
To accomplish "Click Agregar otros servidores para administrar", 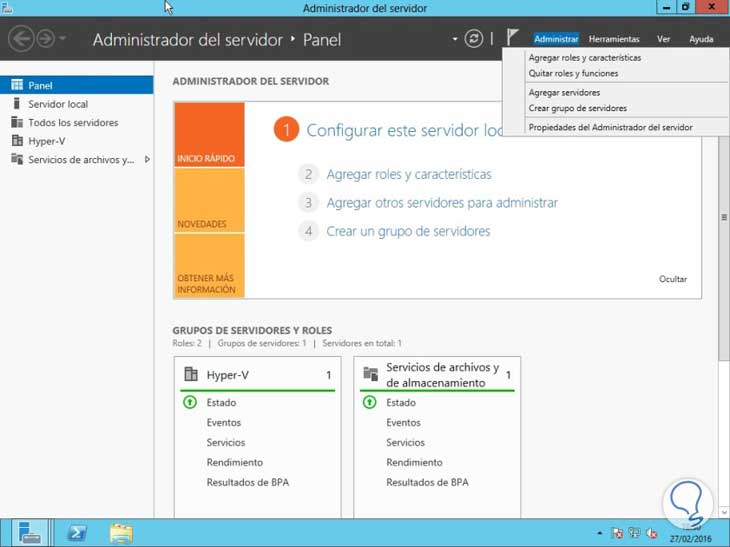I will click(442, 203).
